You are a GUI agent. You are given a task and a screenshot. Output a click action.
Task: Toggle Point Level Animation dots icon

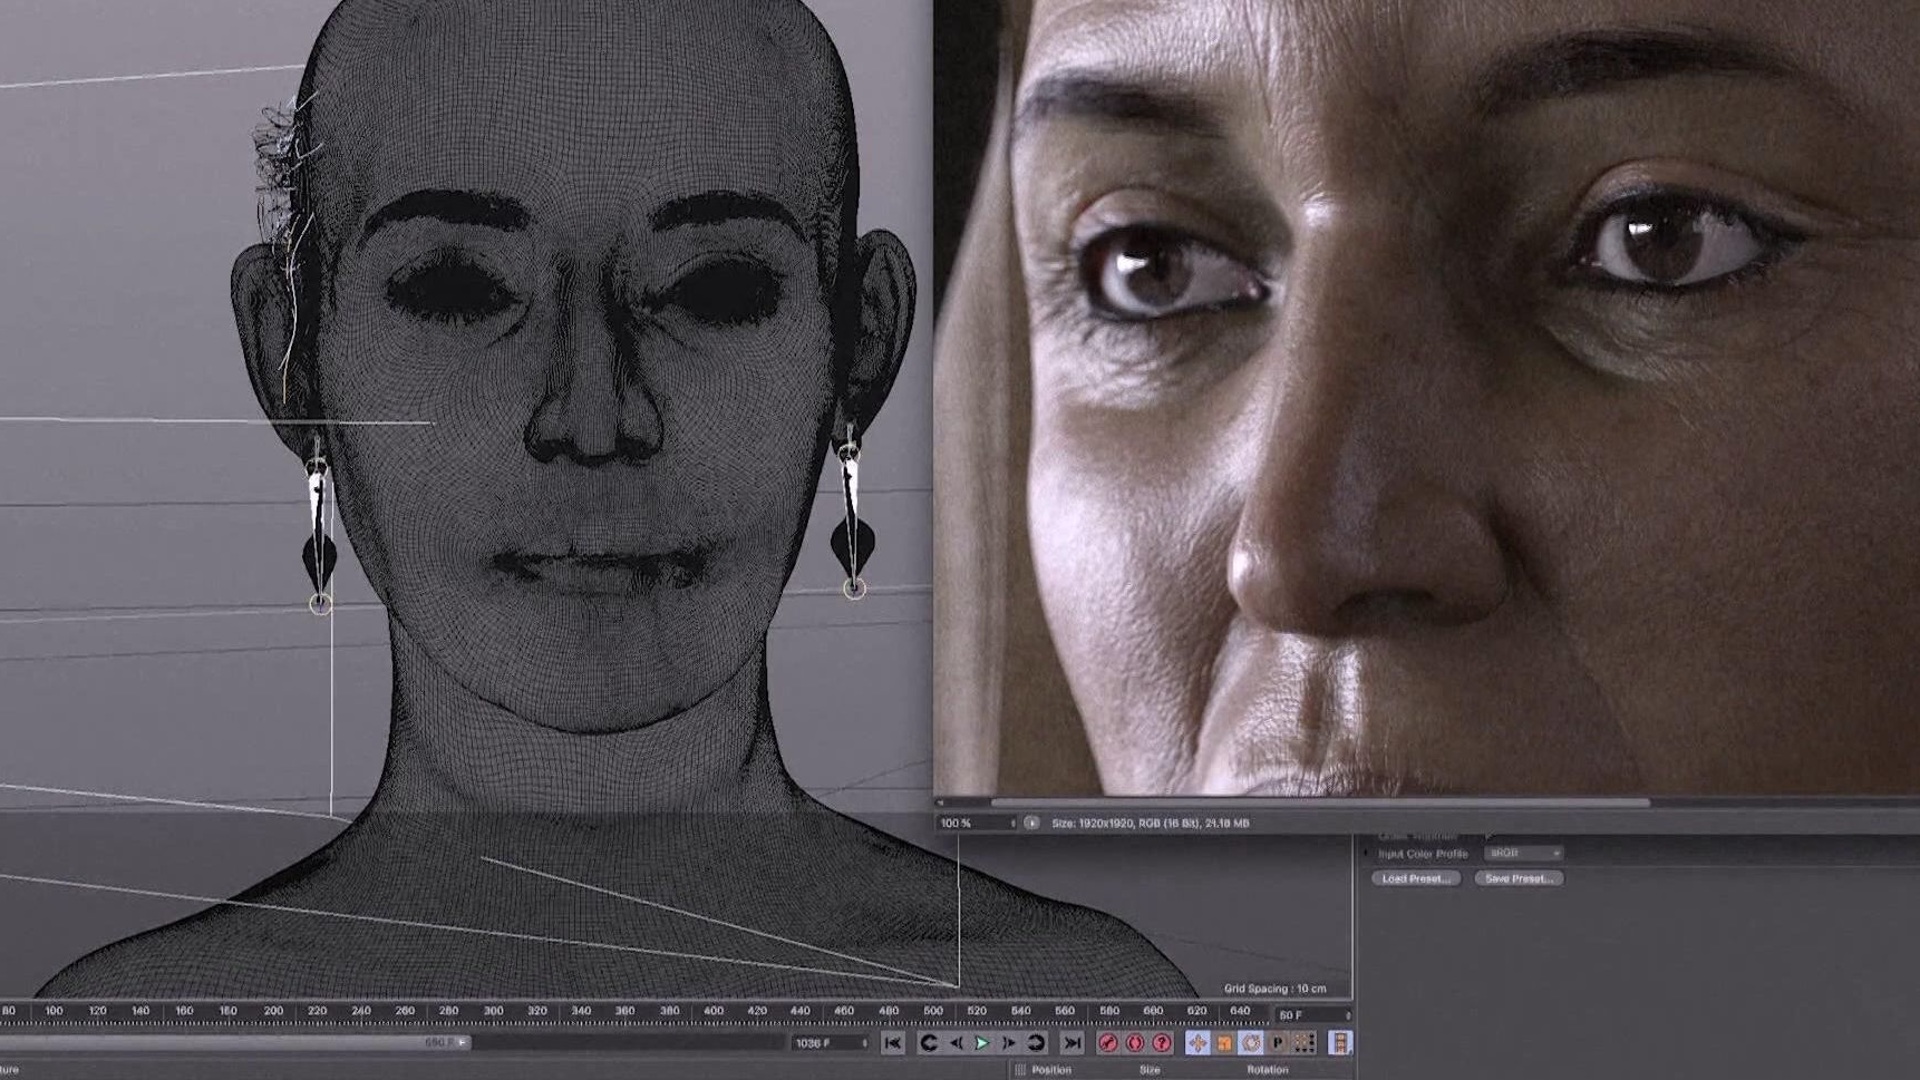pos(1304,1043)
